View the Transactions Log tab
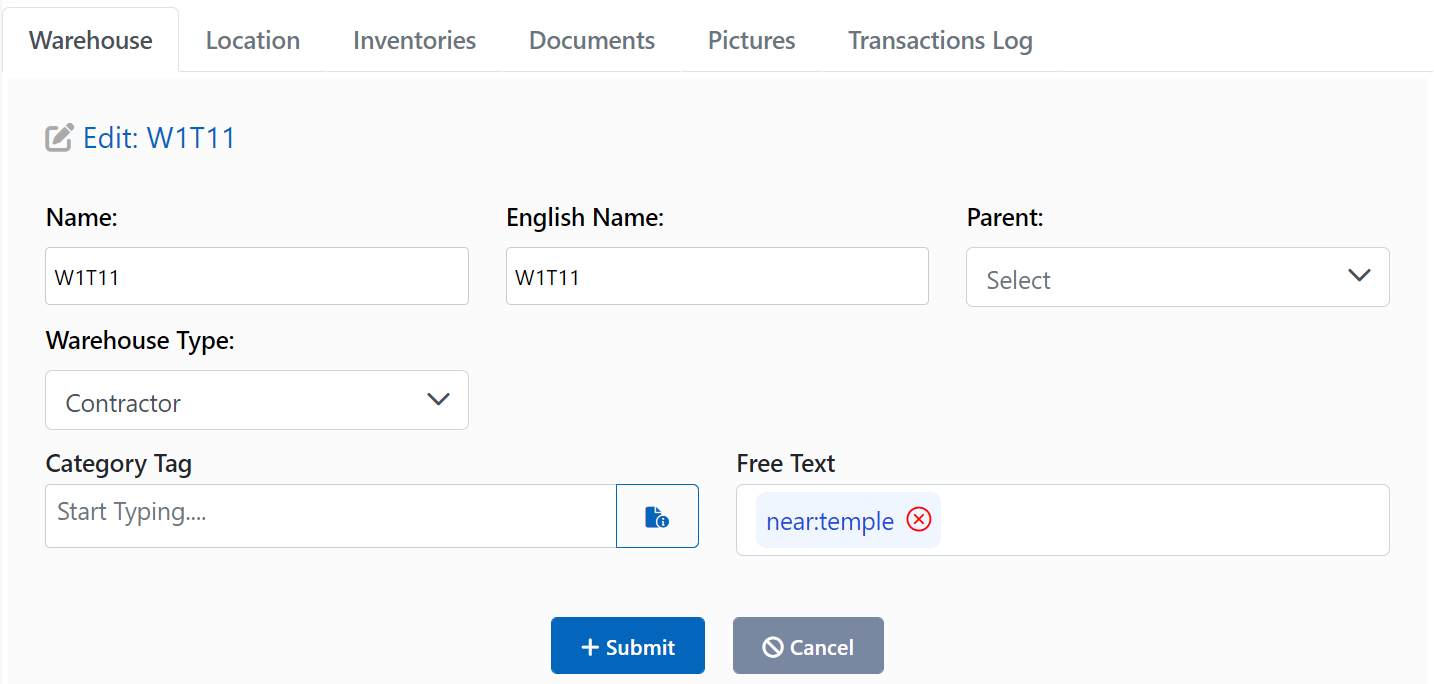 tap(940, 41)
